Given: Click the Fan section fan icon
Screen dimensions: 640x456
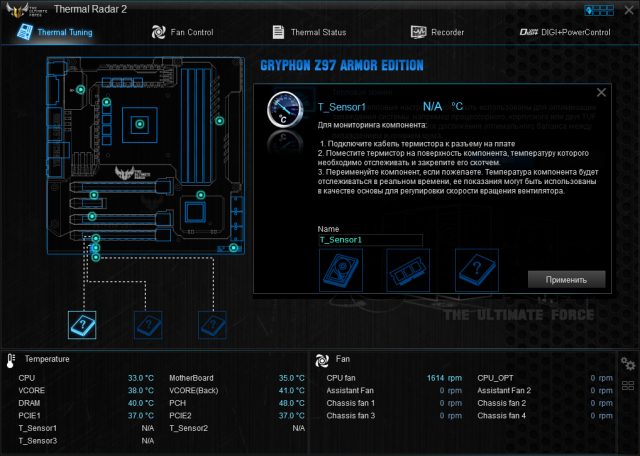Looking at the screenshot, I should tap(322, 360).
